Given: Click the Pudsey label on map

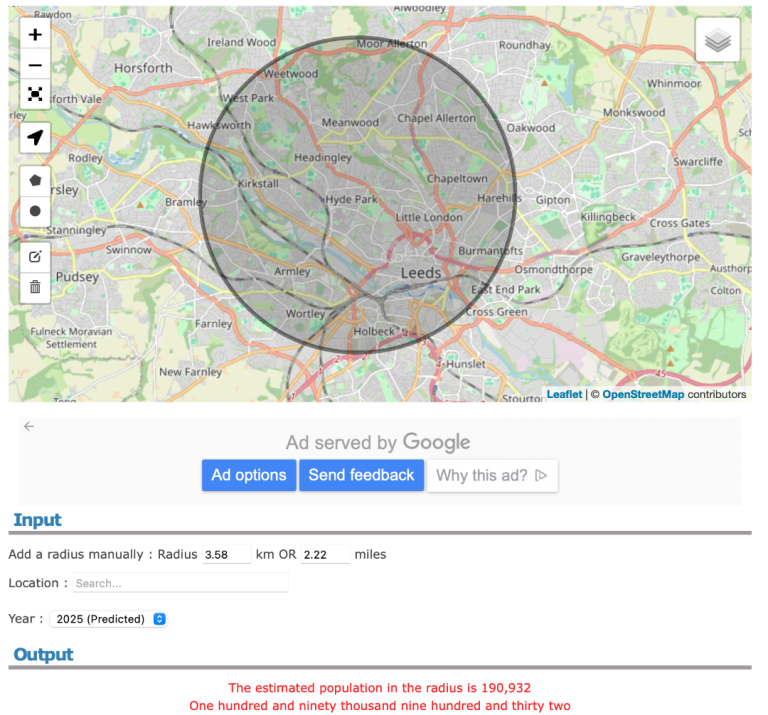Looking at the screenshot, I should point(77,277).
